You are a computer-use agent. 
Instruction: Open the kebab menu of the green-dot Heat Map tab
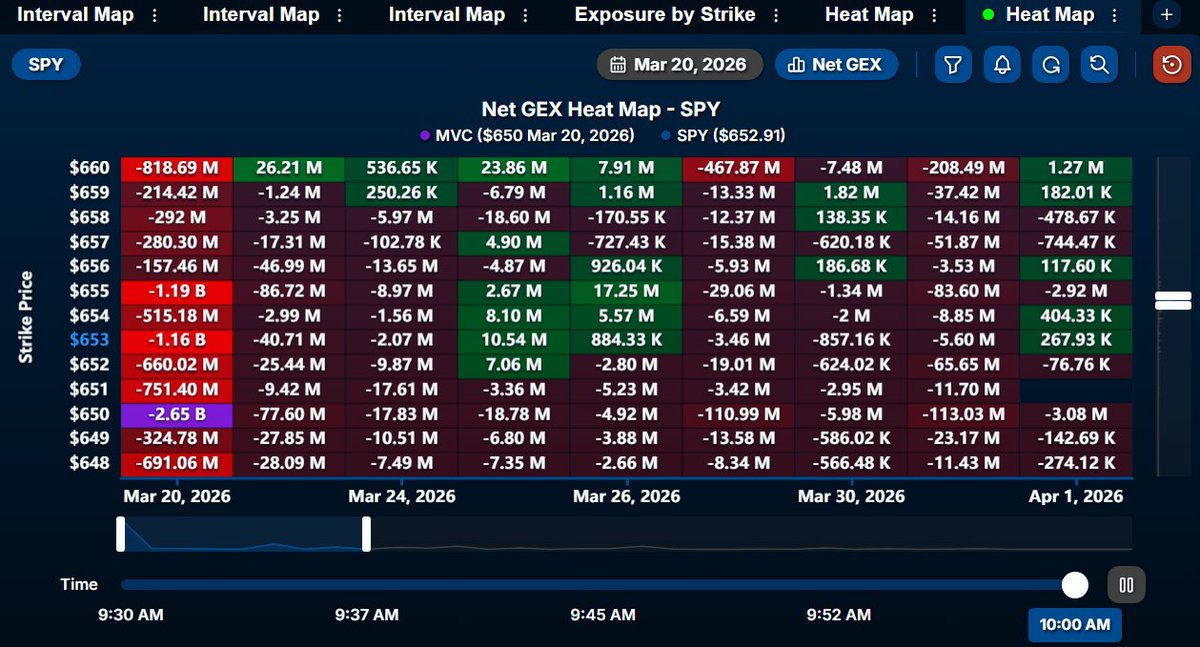1115,15
